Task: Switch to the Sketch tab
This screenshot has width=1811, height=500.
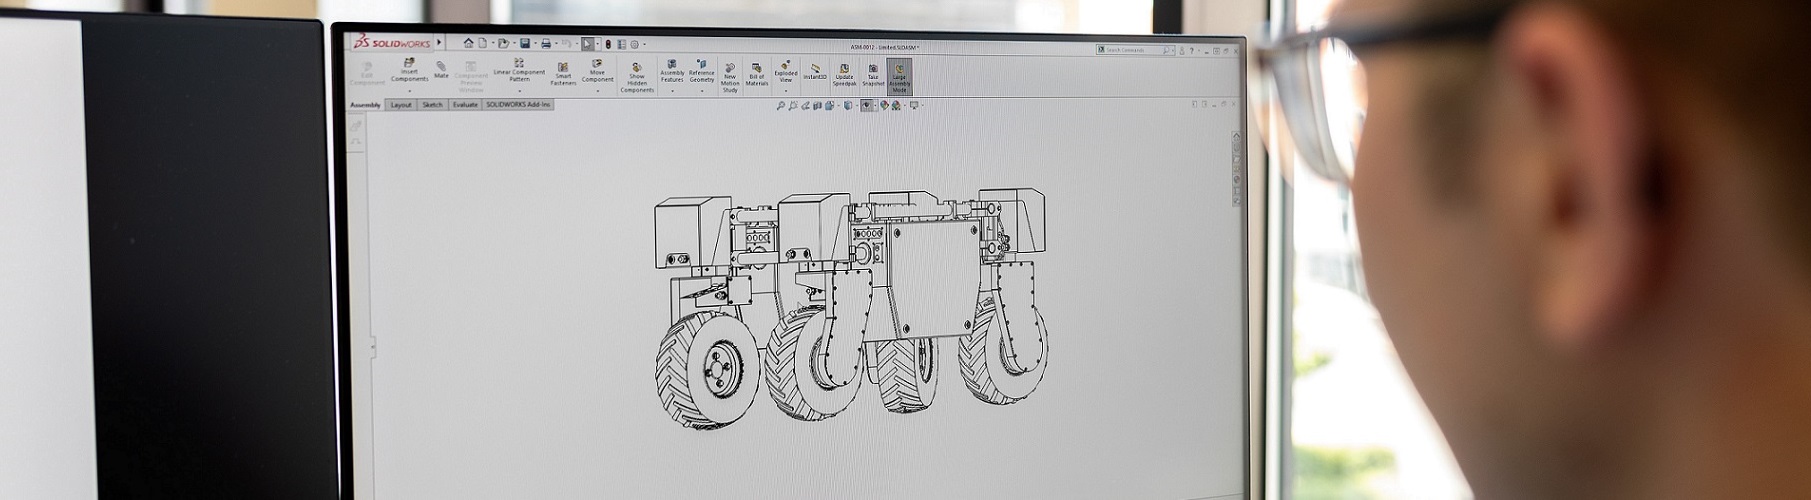Action: pos(432,105)
